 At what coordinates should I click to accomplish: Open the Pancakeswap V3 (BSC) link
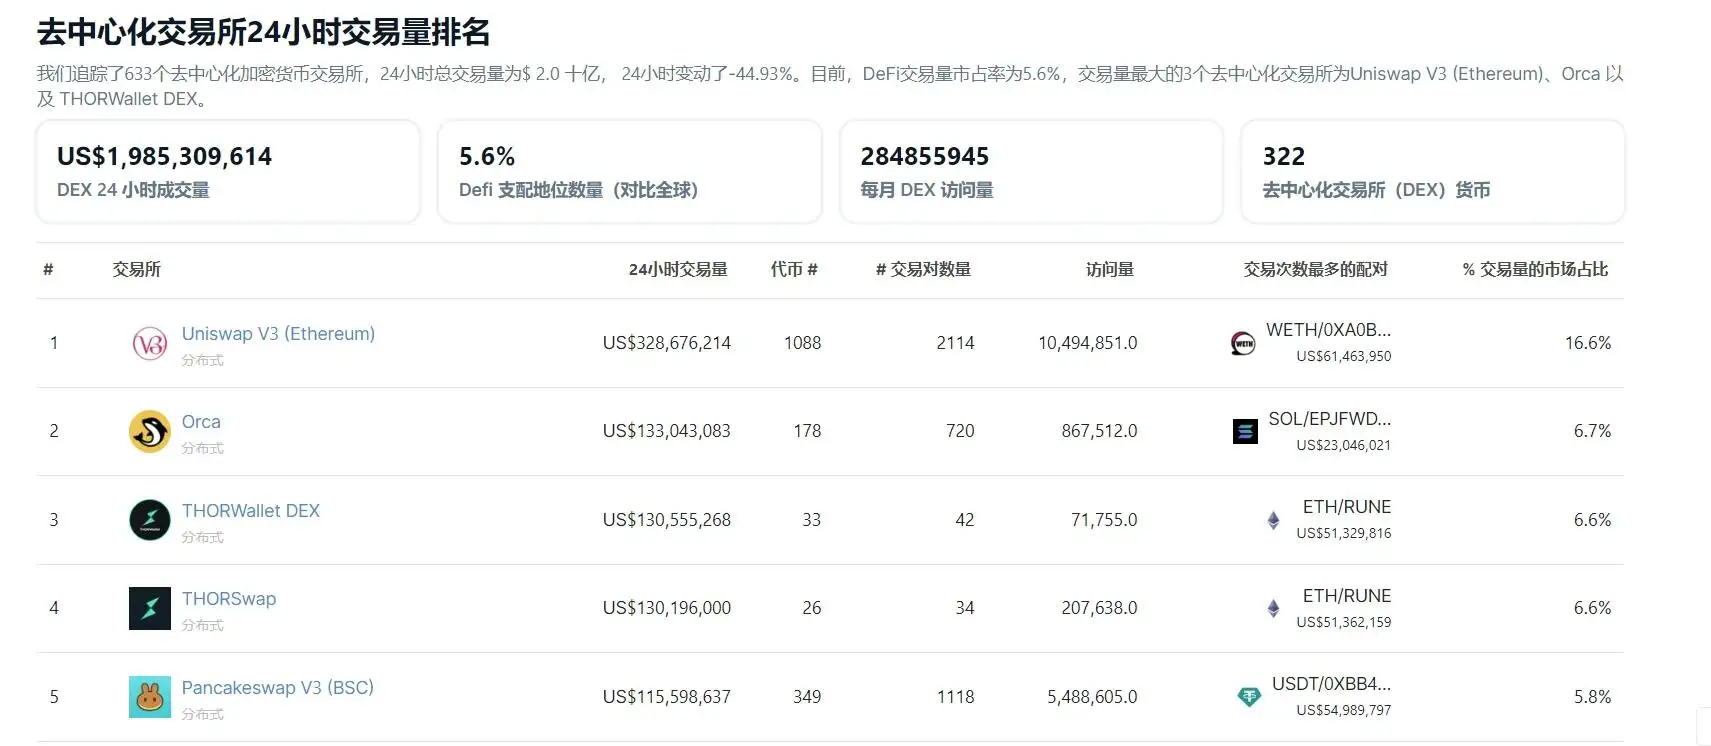coord(277,688)
